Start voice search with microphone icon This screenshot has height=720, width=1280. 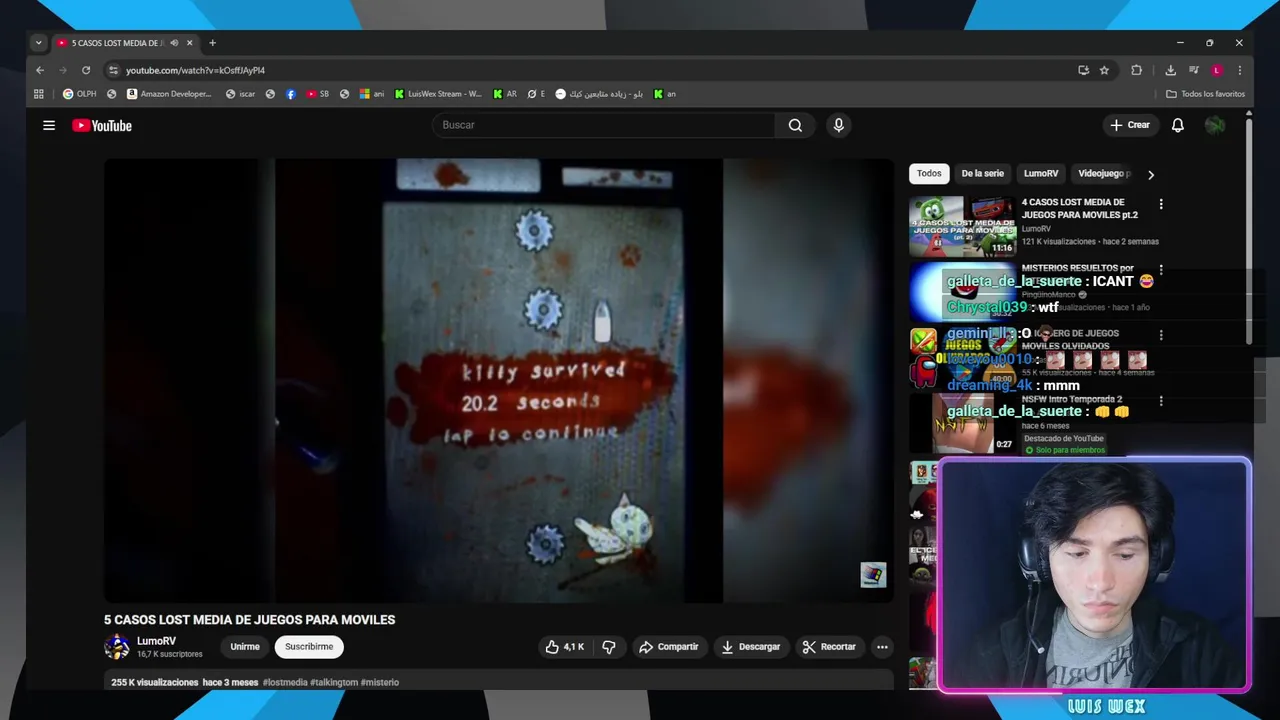tap(838, 125)
